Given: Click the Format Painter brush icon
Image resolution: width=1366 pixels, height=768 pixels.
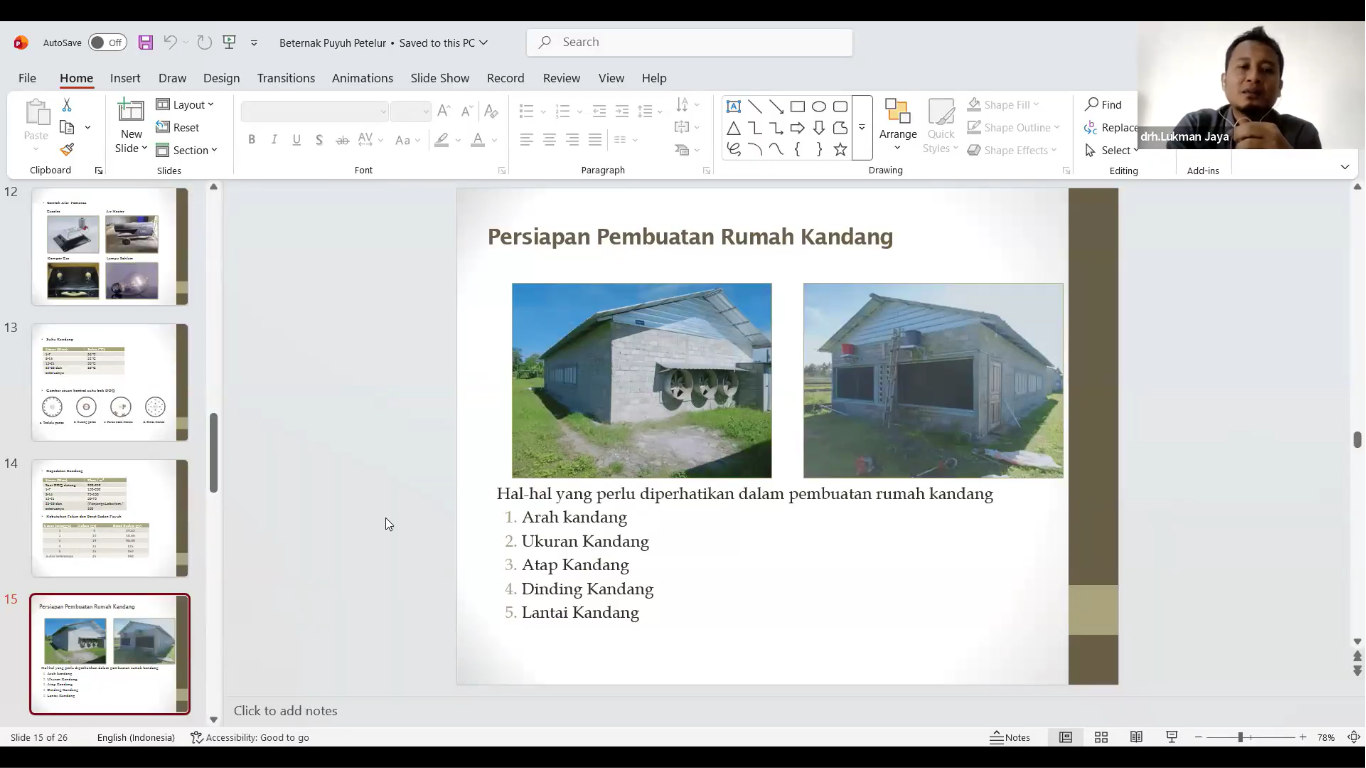Looking at the screenshot, I should click(67, 150).
